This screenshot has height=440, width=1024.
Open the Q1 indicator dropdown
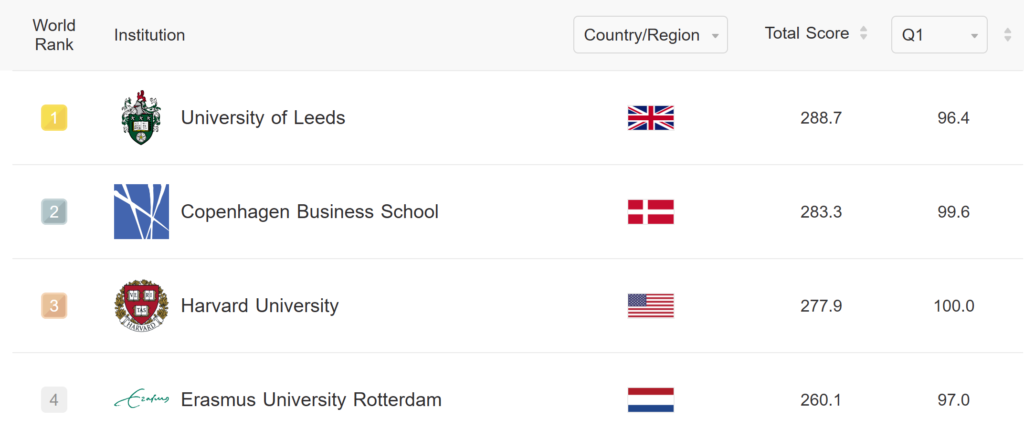(939, 35)
